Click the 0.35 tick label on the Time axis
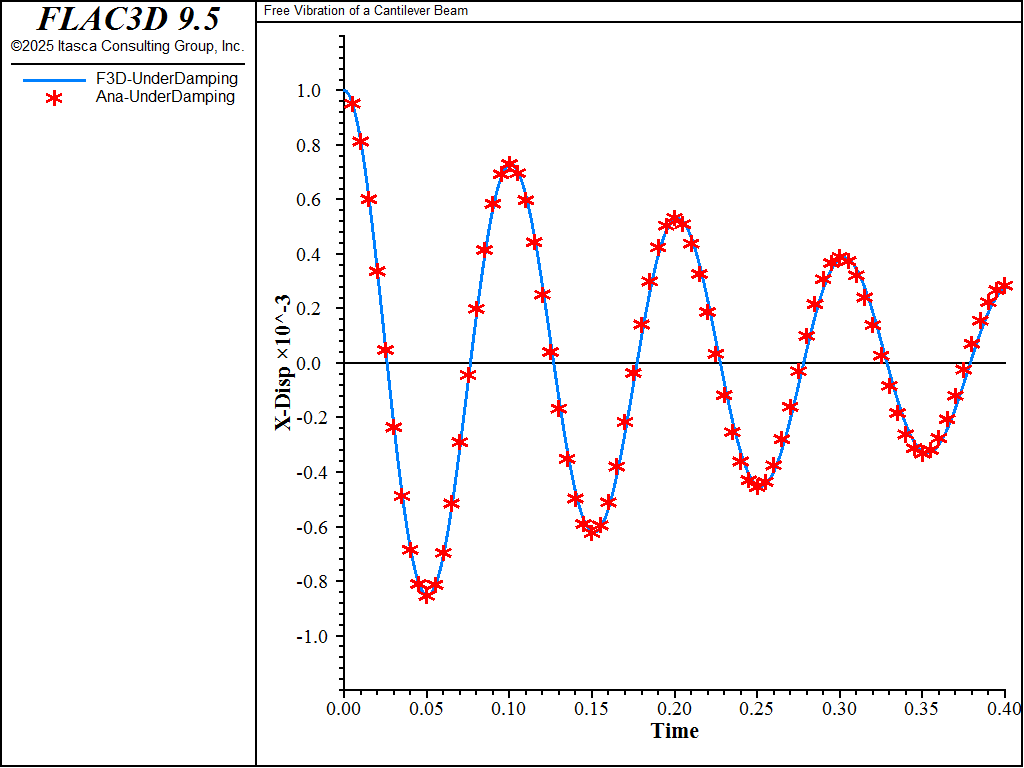 point(922,708)
